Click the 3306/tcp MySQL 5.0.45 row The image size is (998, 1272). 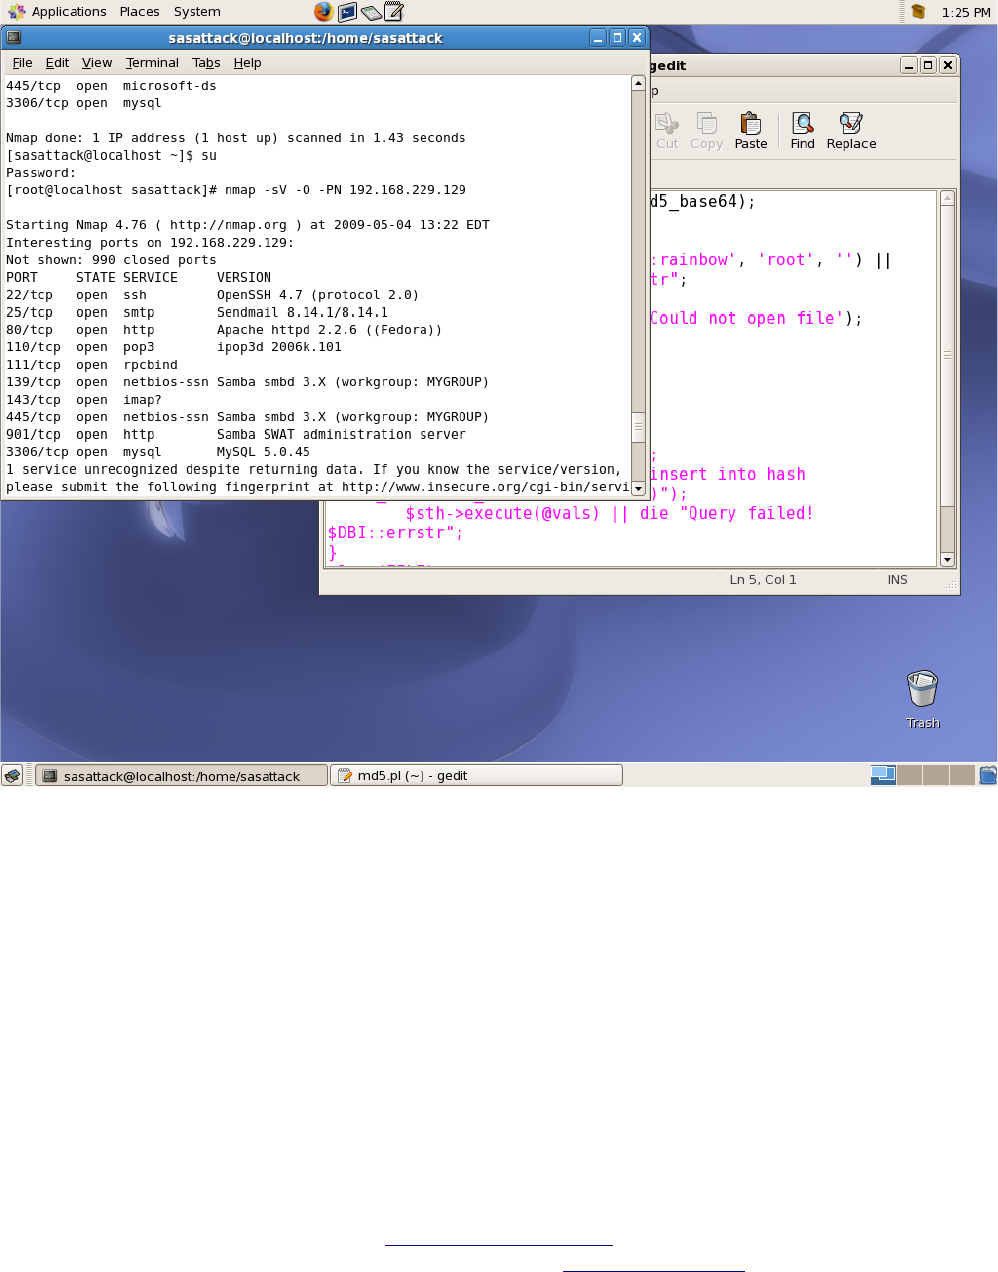(158, 452)
